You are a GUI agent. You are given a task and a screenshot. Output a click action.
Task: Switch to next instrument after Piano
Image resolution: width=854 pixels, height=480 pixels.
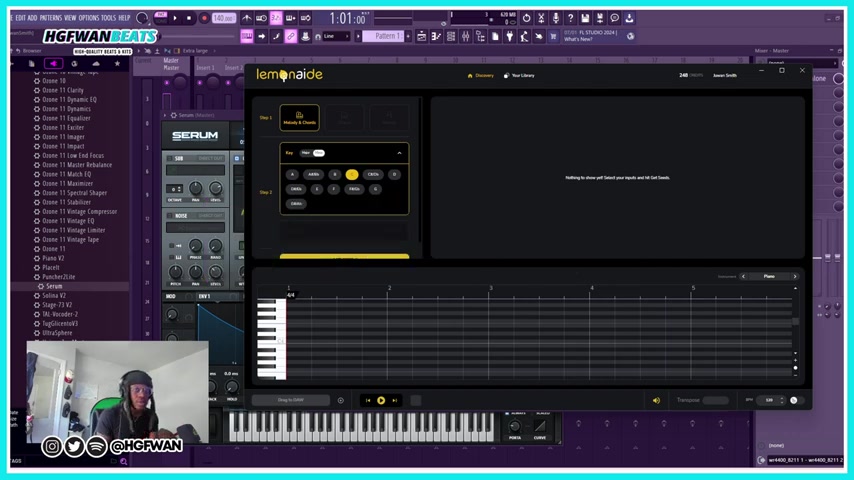[x=795, y=277]
